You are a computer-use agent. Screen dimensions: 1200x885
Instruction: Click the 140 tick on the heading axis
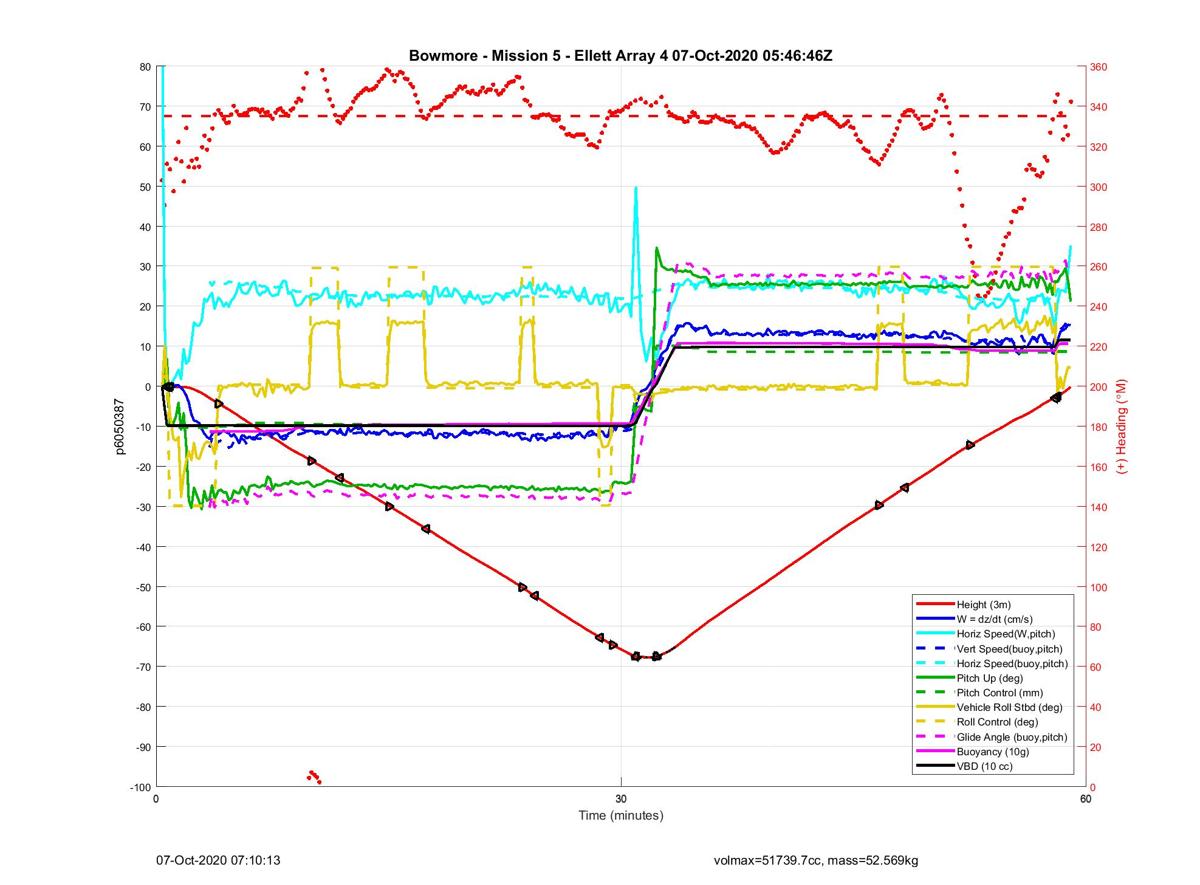coord(1099,507)
